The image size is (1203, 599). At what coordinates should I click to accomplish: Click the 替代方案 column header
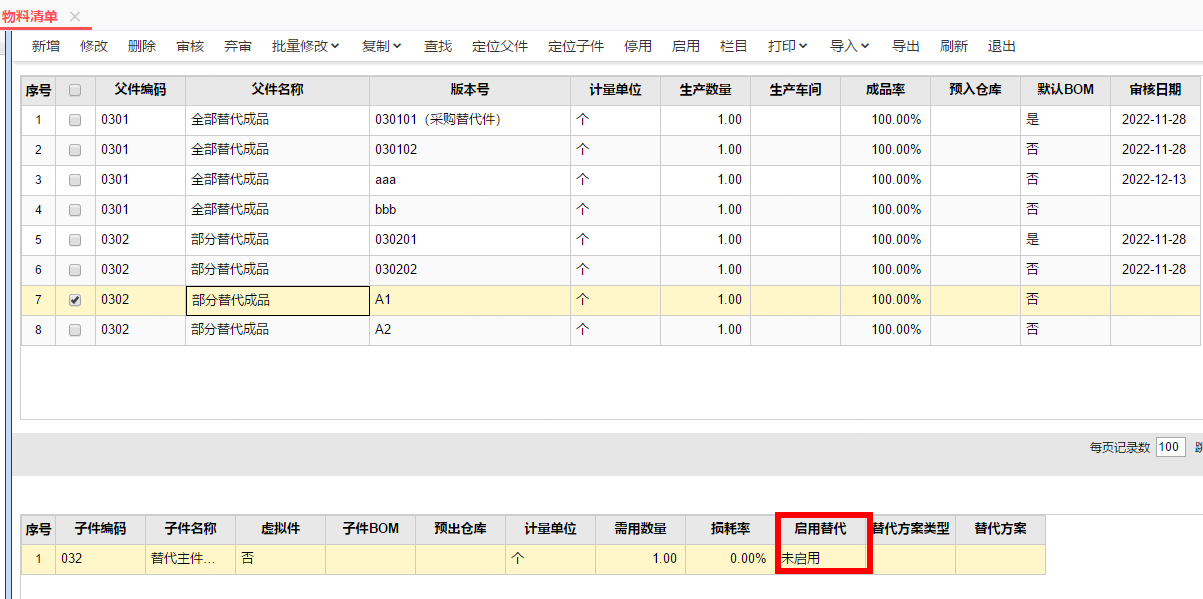[1000, 529]
